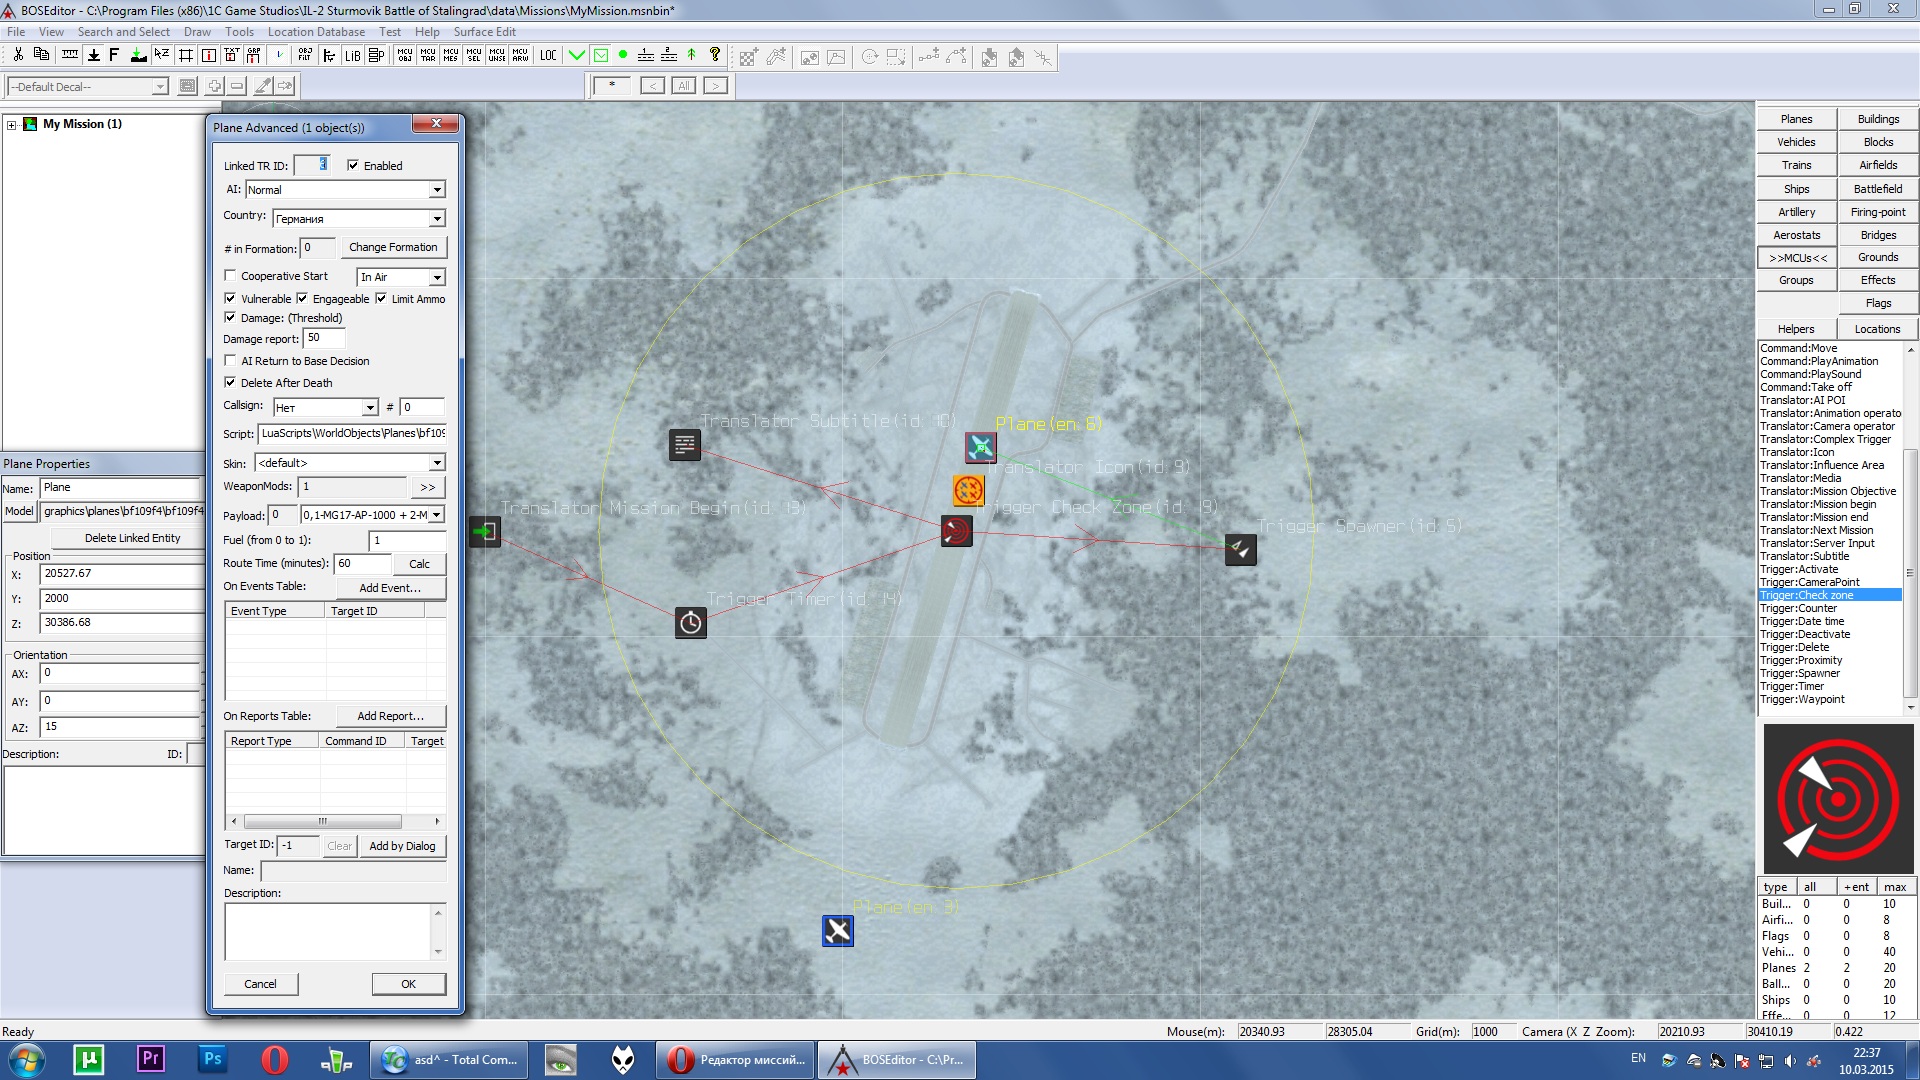Enable AI Return to Base Decision
The width and height of the screenshot is (1920, 1080).
click(230, 361)
